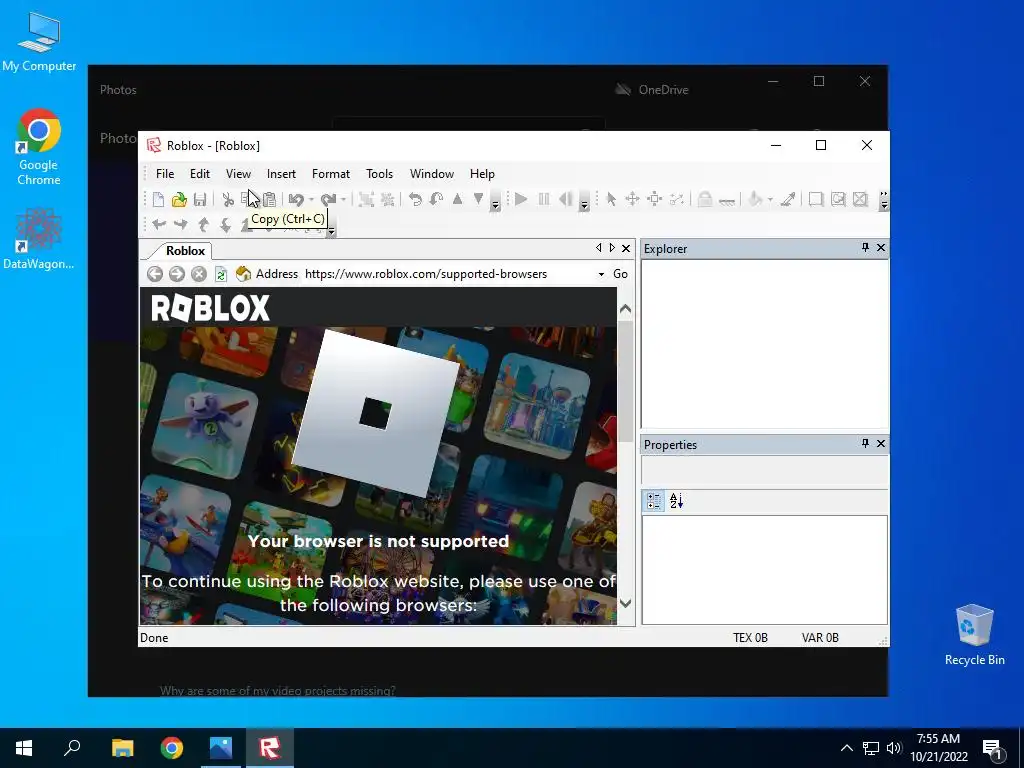The height and width of the screenshot is (768, 1024).
Task: Click the rotate left curved arrow icon
Action: click(x=415, y=199)
